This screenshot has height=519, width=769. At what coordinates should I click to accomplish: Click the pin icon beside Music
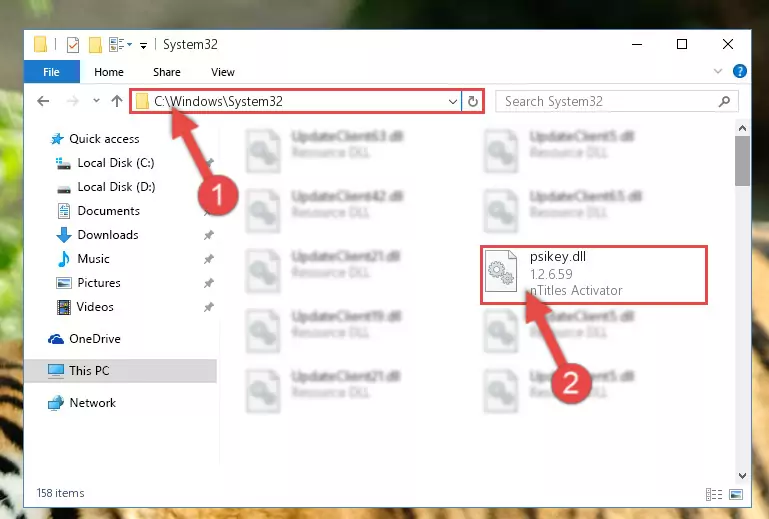point(209,259)
